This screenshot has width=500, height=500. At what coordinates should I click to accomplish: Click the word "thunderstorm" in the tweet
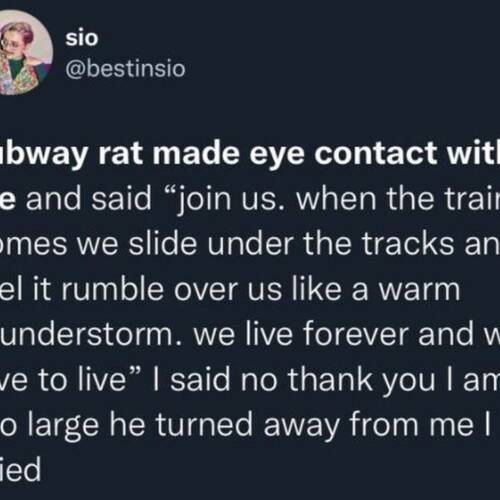click(x=85, y=334)
